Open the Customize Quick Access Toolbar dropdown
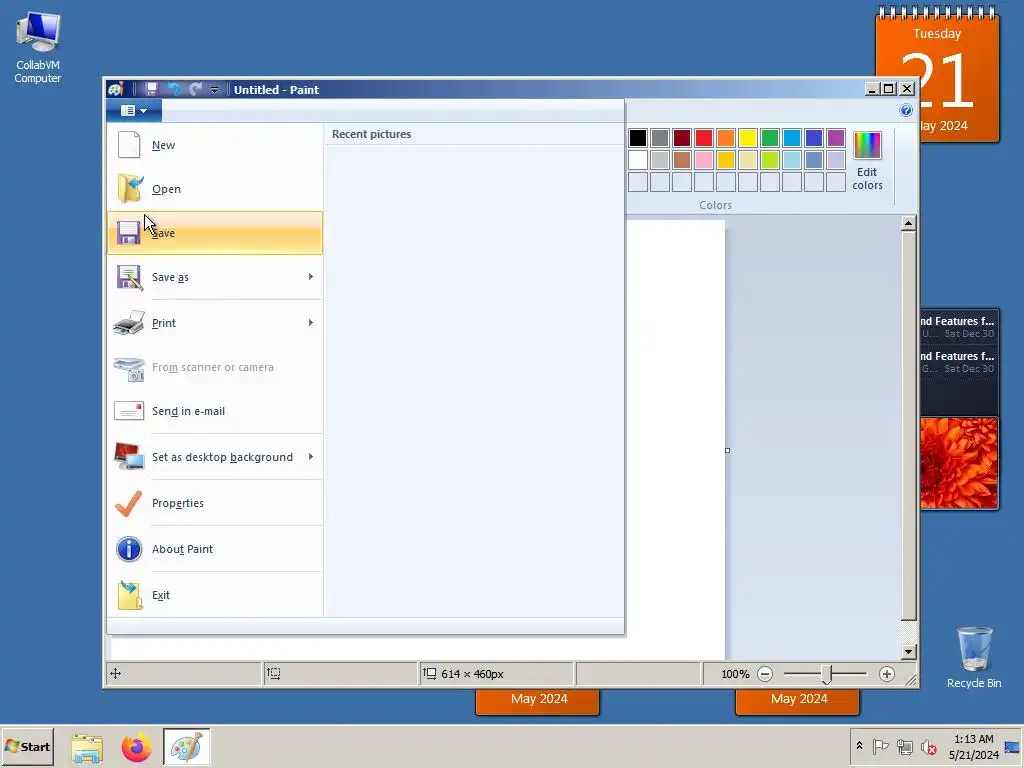Viewport: 1024px width, 768px height. pyautogui.click(x=214, y=89)
